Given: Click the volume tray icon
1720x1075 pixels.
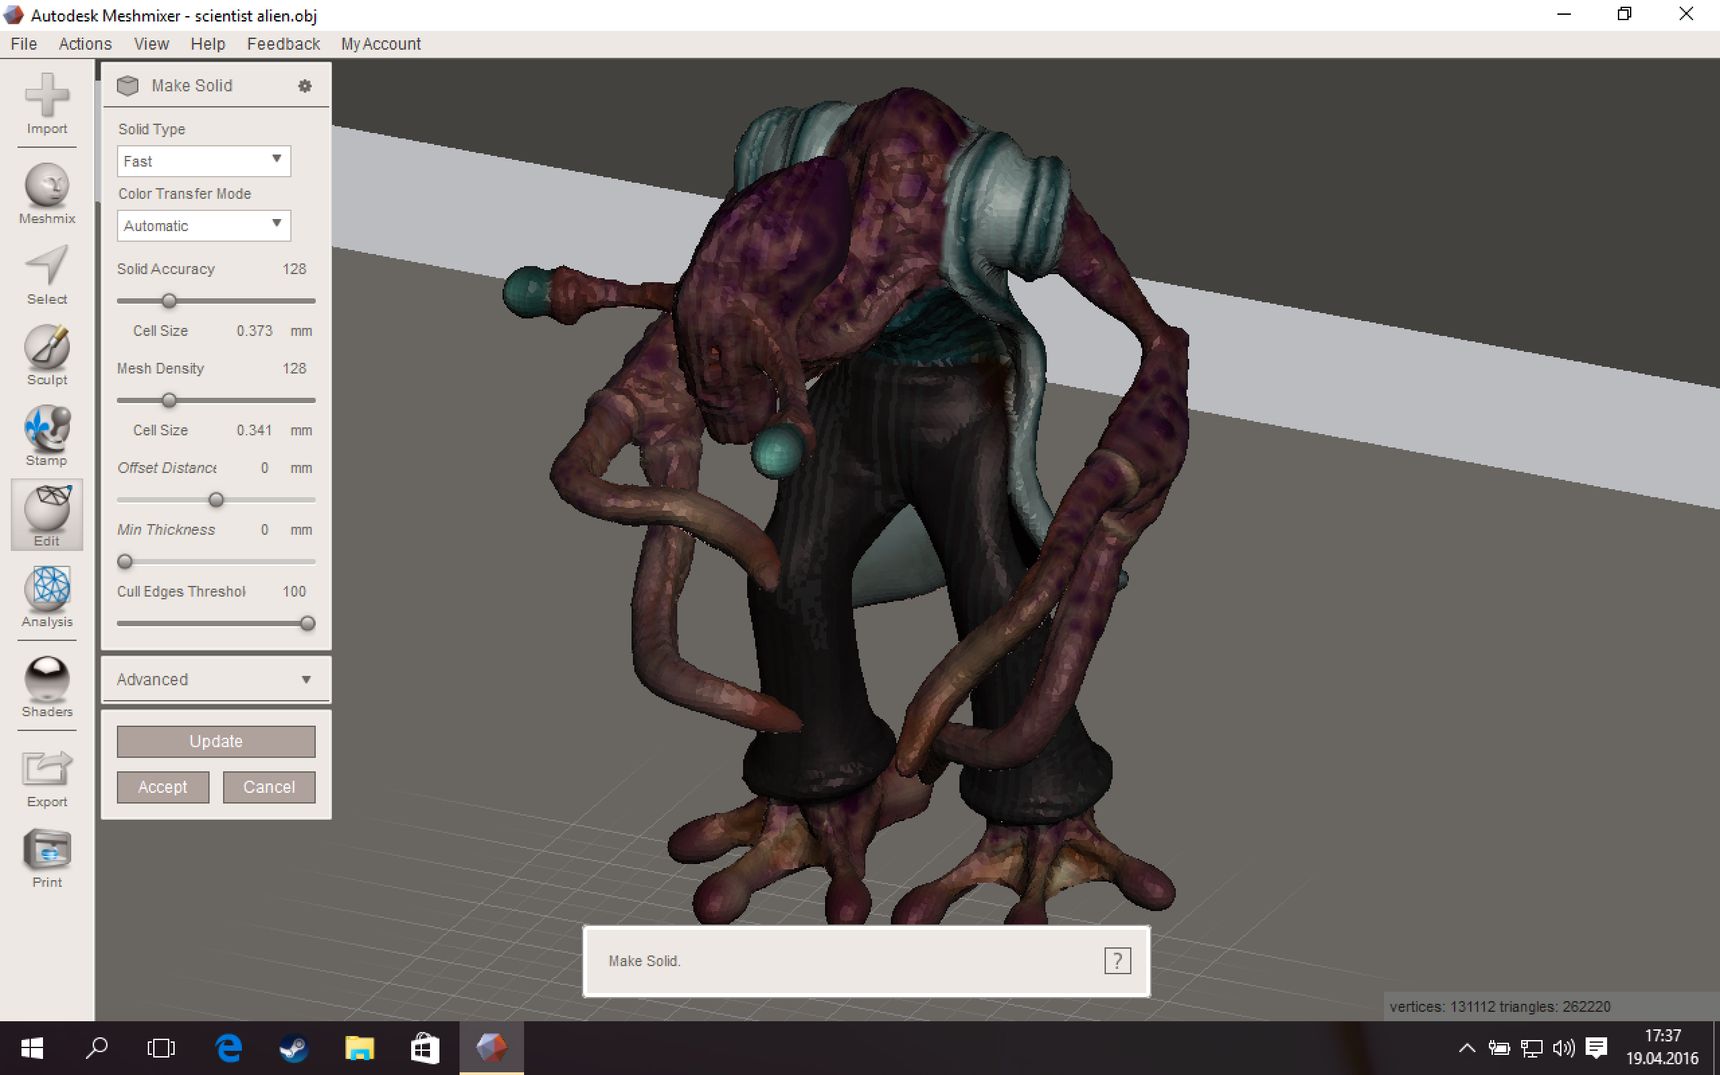Looking at the screenshot, I should [1564, 1048].
